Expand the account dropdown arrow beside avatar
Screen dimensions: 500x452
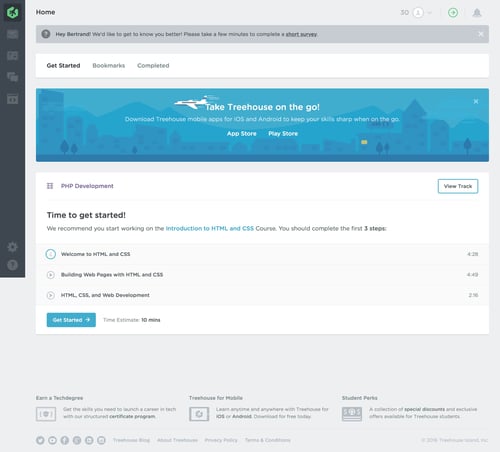pos(430,13)
